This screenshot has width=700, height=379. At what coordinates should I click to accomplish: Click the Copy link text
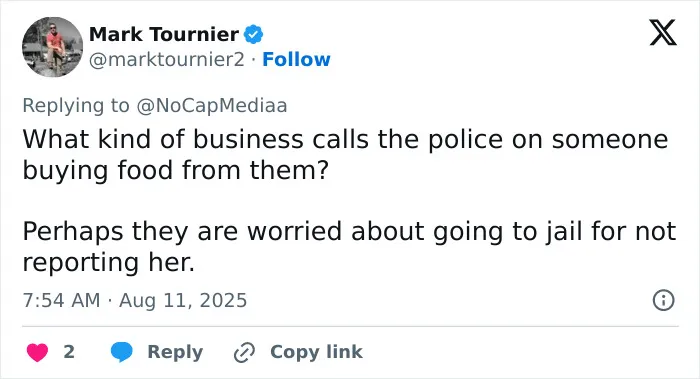(316, 352)
